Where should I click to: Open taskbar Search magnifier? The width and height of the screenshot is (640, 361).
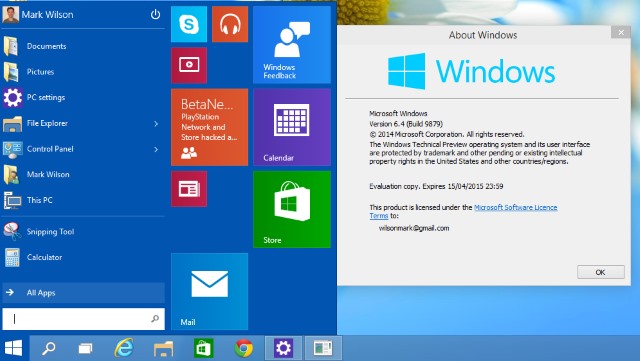(x=49, y=348)
